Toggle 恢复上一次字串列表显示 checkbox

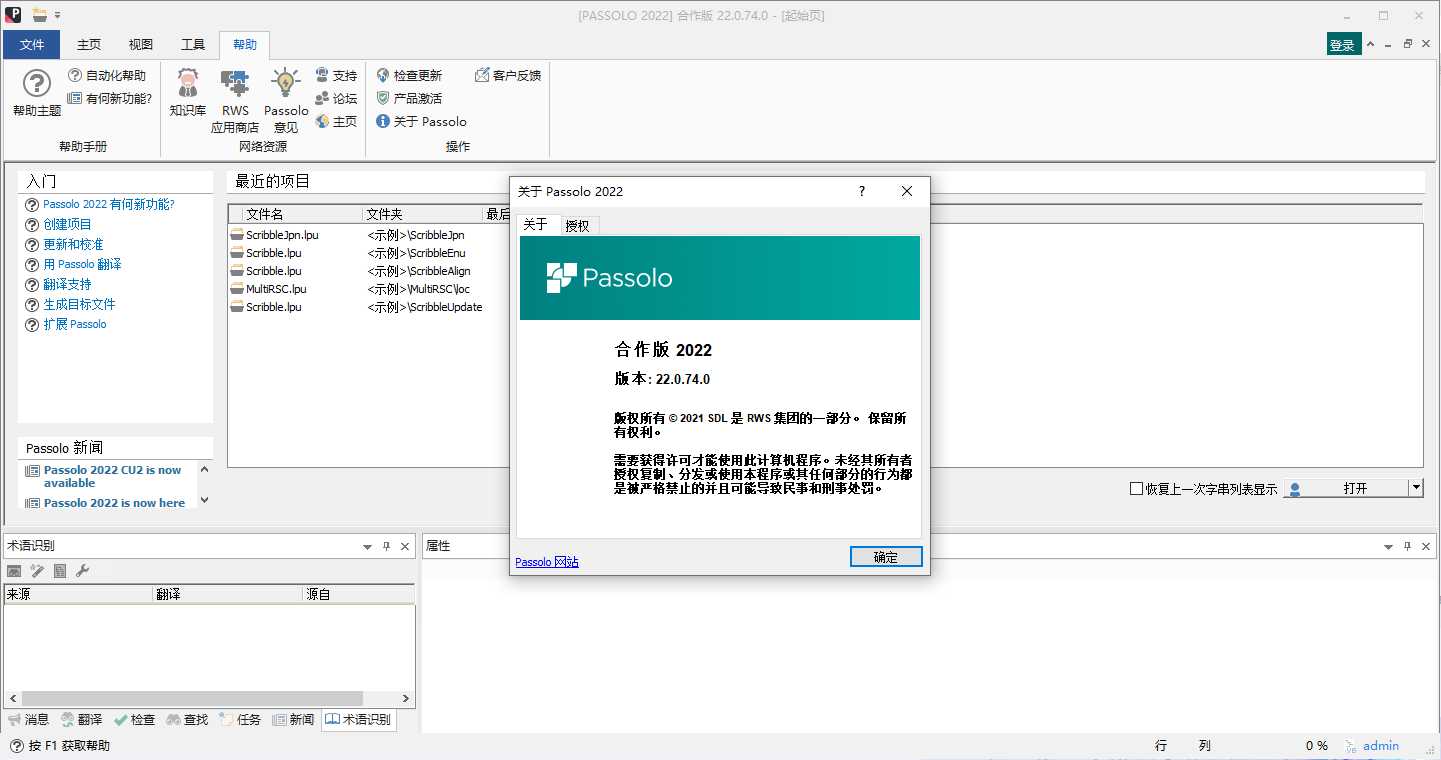point(1136,489)
